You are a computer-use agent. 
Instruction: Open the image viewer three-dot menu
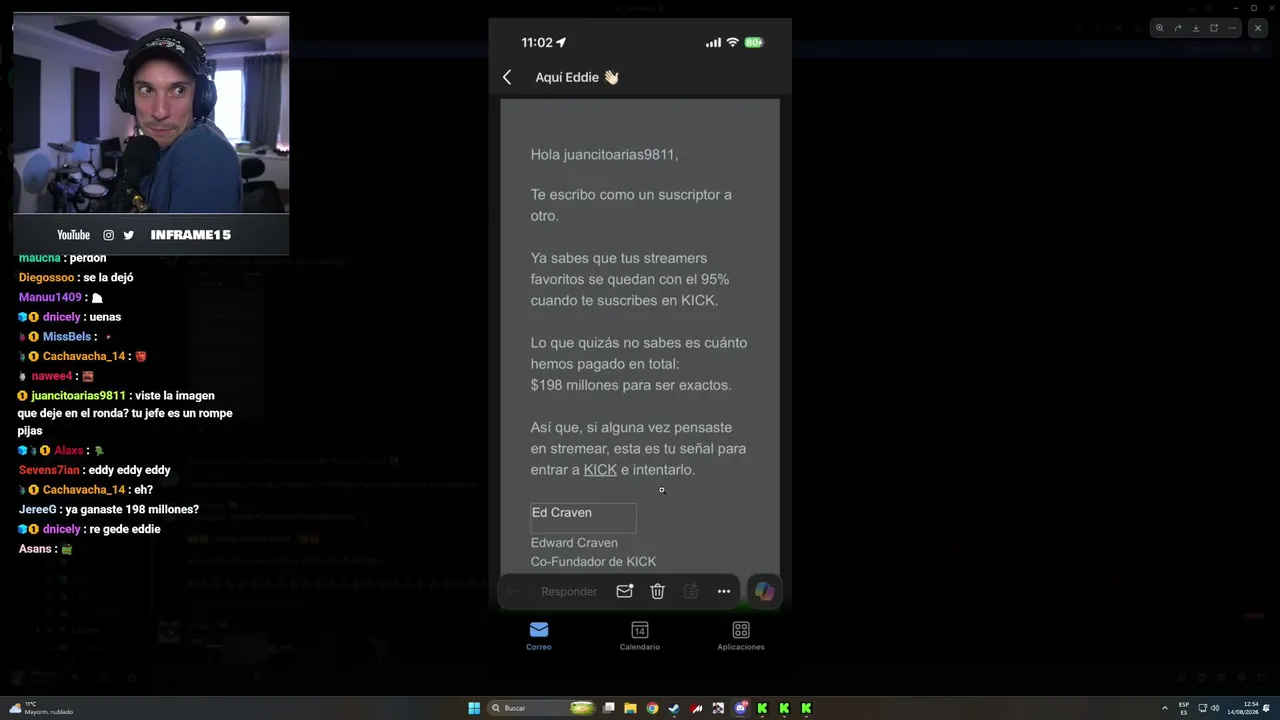1232,28
